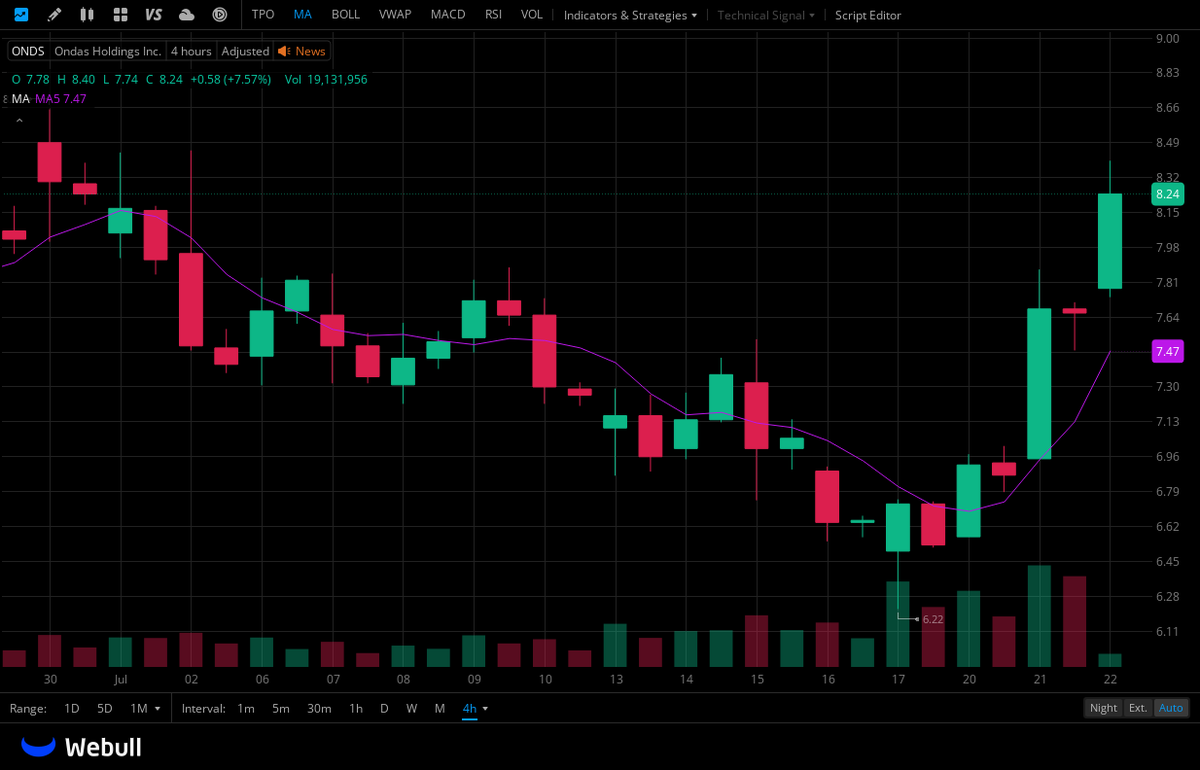Toggle the RSI indicator
1200x770 pixels.
[493, 15]
